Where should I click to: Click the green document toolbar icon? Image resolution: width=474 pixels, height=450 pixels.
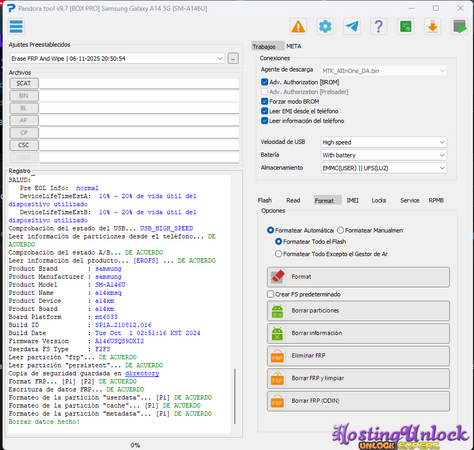(x=406, y=27)
